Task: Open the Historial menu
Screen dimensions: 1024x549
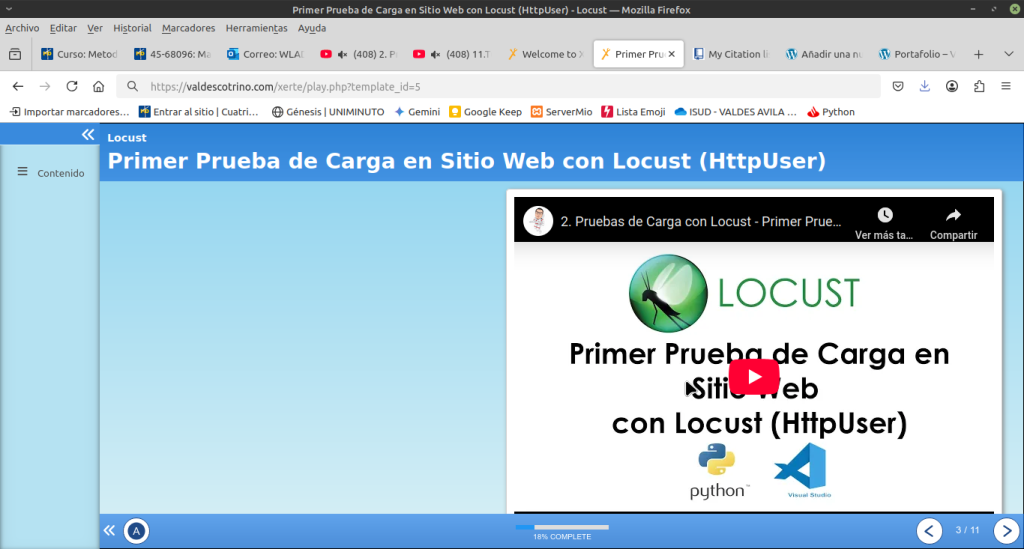Action: pyautogui.click(x=132, y=28)
